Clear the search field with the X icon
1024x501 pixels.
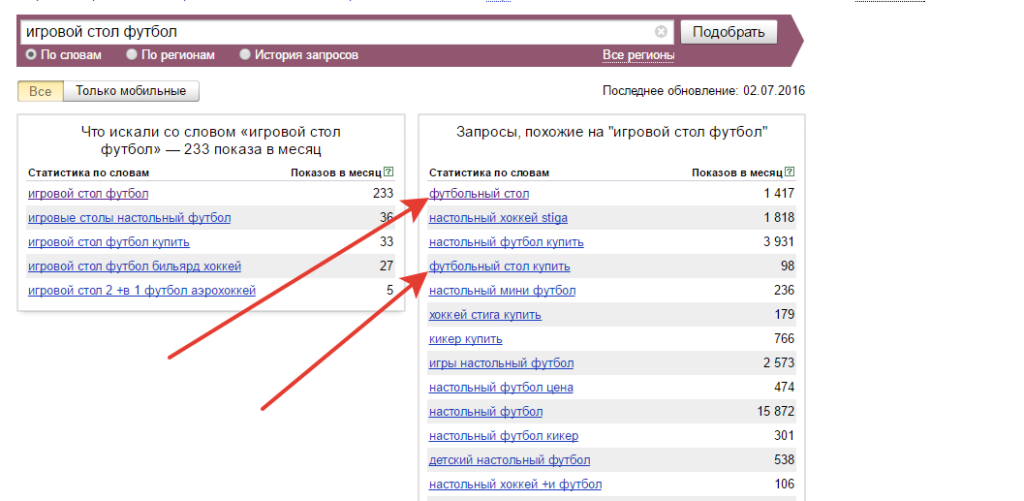pyautogui.click(x=661, y=32)
